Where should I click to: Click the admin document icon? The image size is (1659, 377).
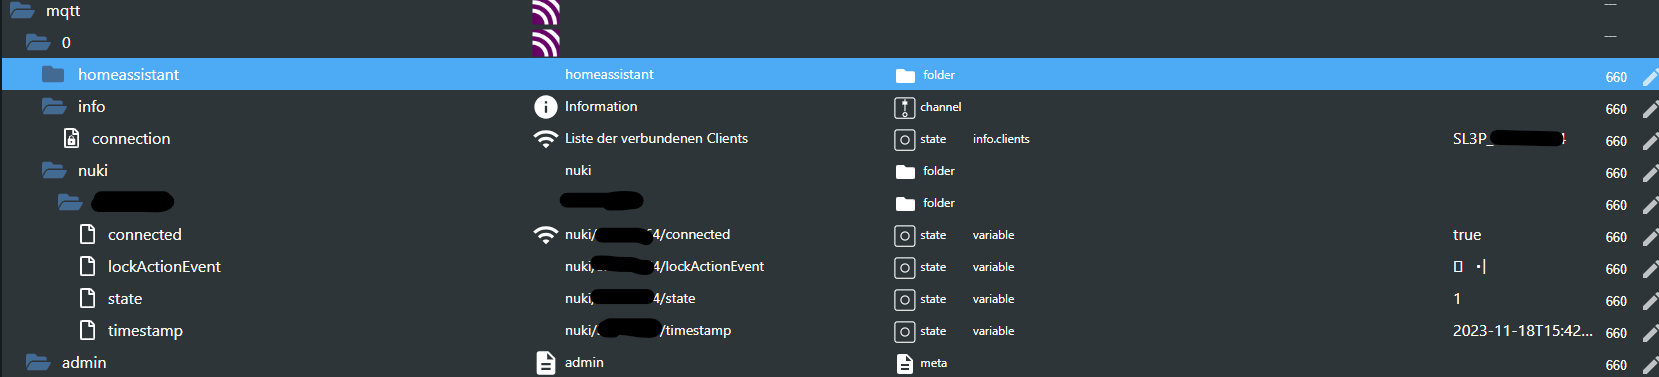545,363
